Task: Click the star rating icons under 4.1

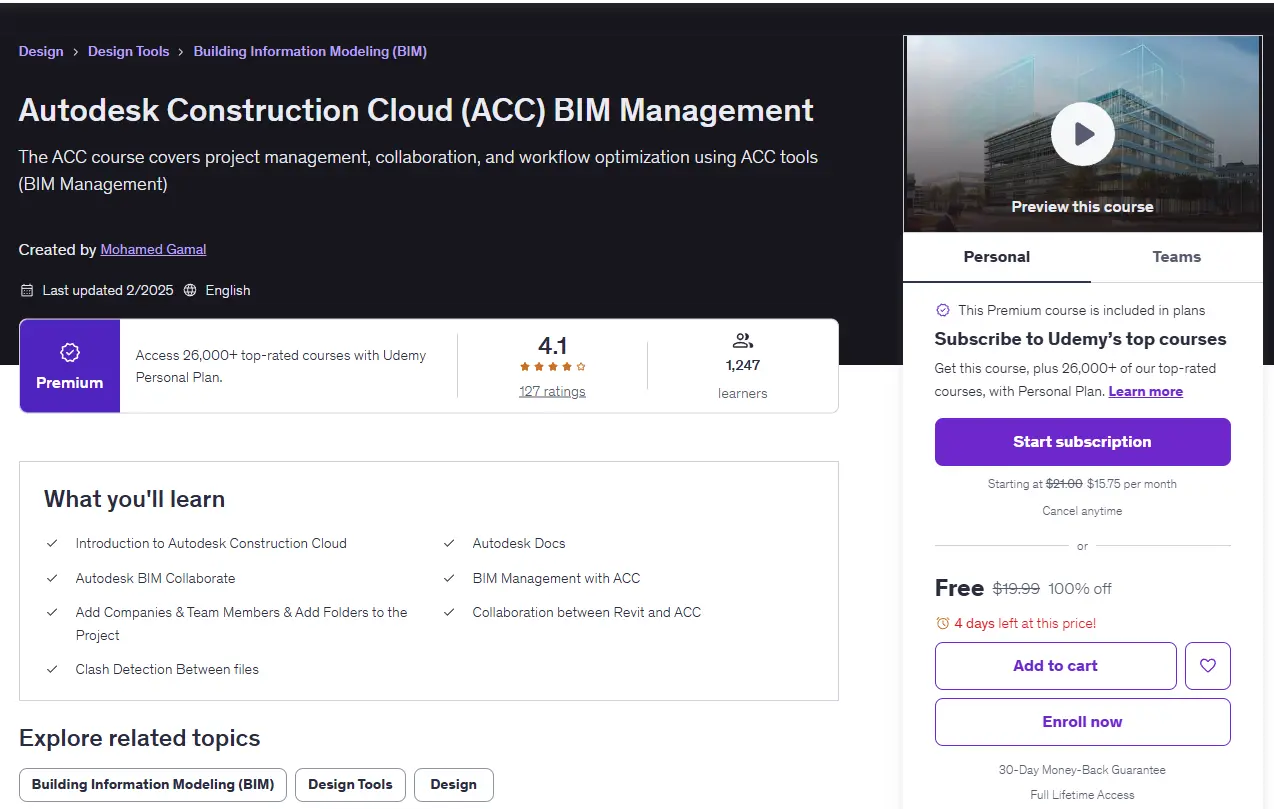Action: tap(552, 367)
